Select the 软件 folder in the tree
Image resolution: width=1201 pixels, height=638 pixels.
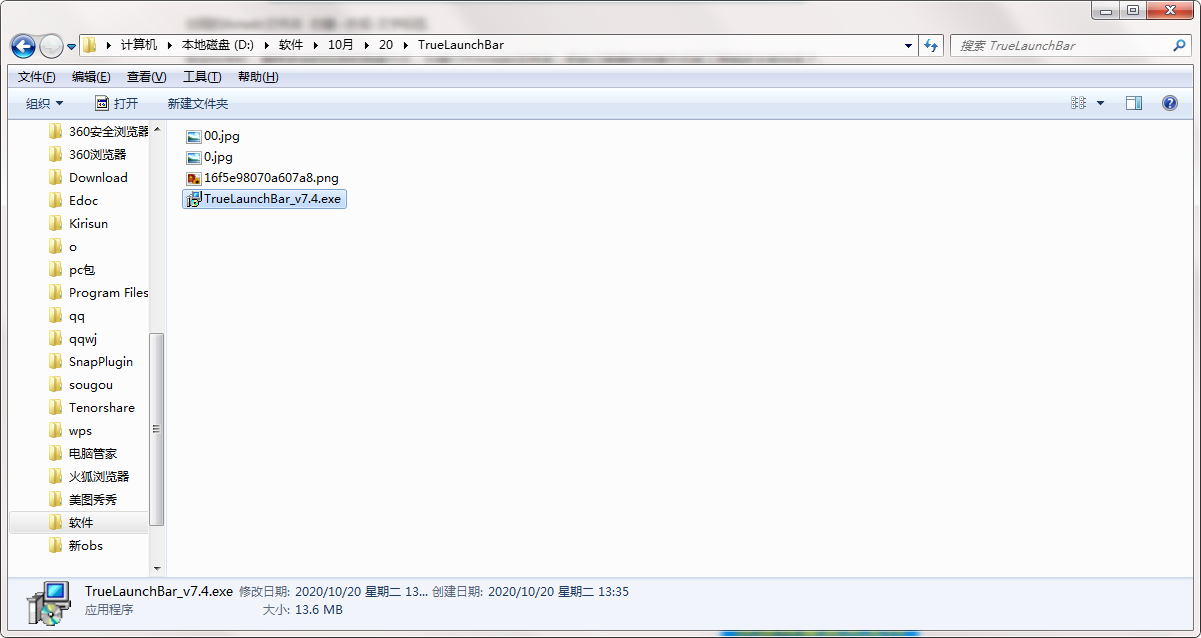click(x=81, y=523)
